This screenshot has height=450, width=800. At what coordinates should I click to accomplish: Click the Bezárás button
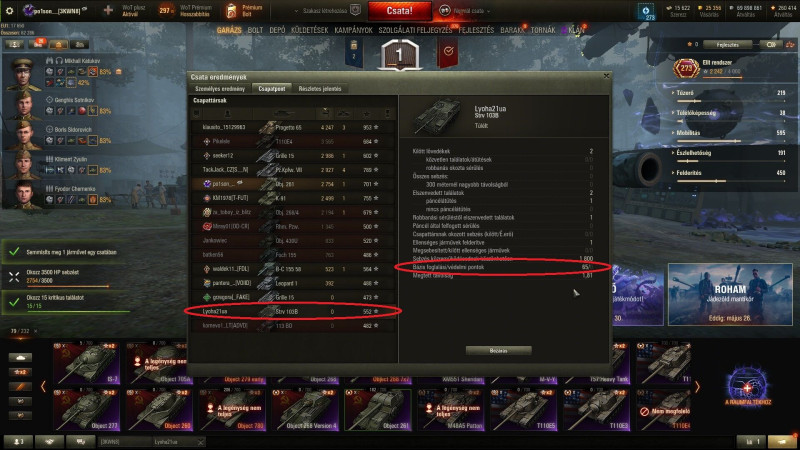[498, 351]
